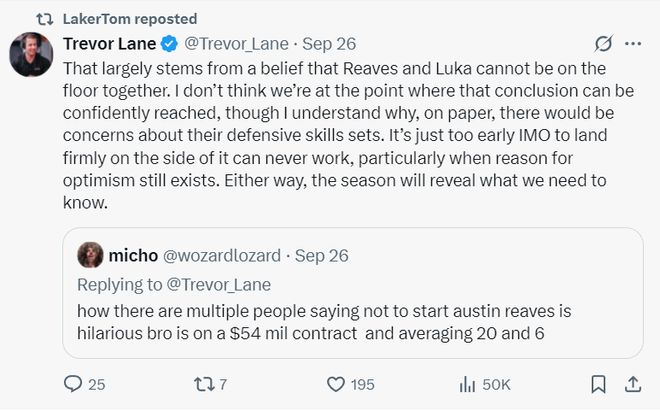Share the post via upload arrow icon

click(x=632, y=384)
